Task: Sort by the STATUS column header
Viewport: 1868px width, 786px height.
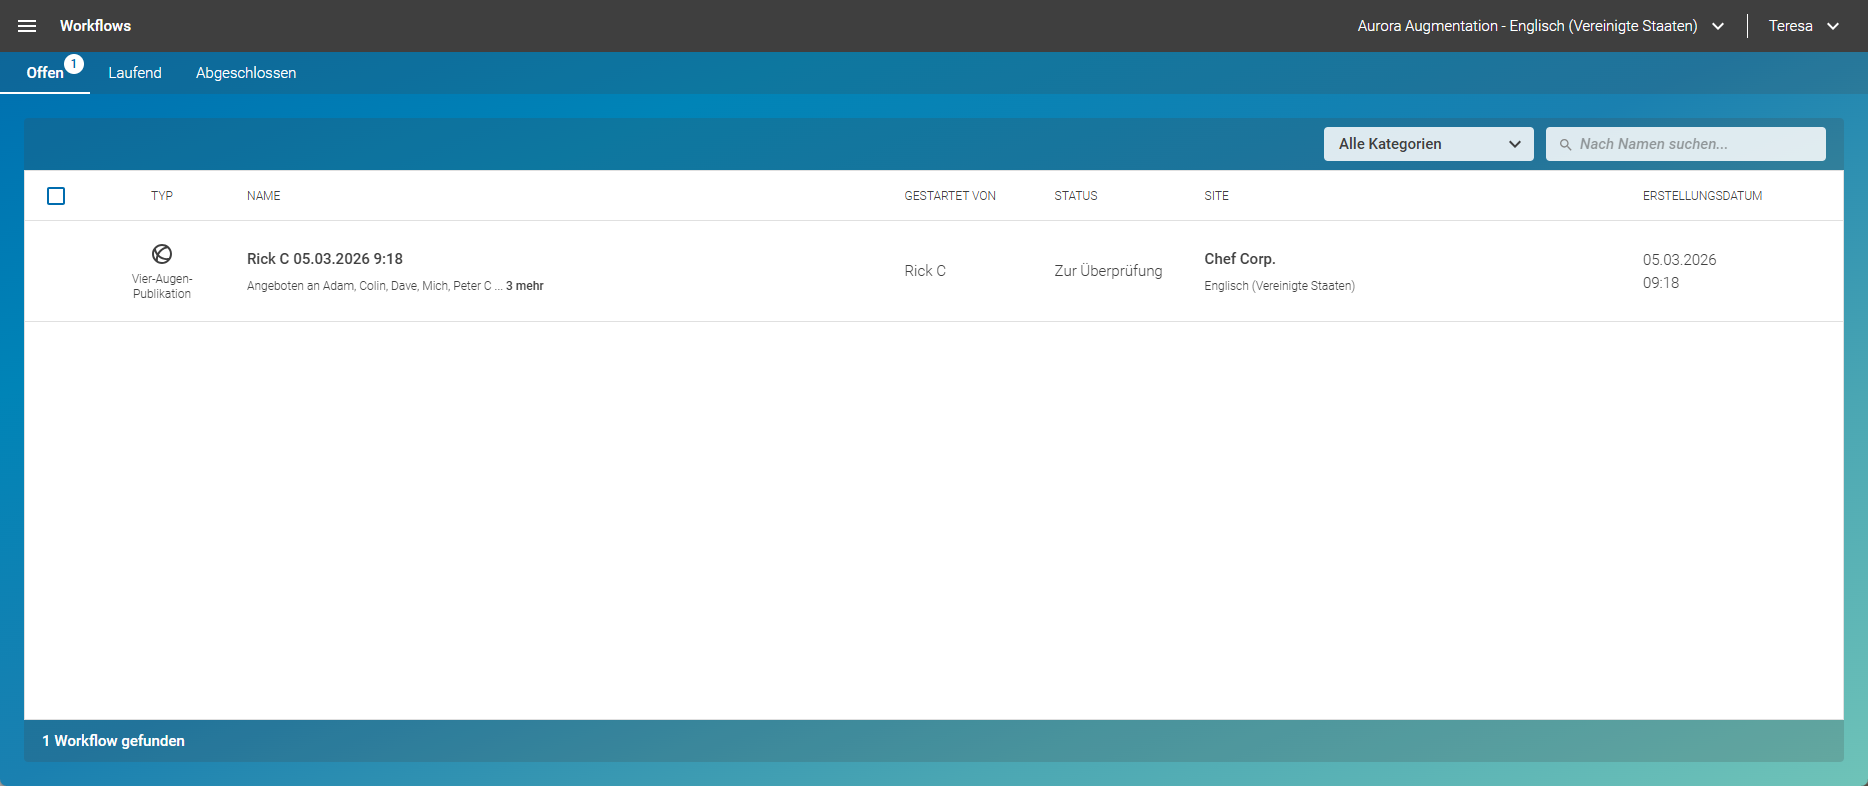Action: (x=1076, y=196)
